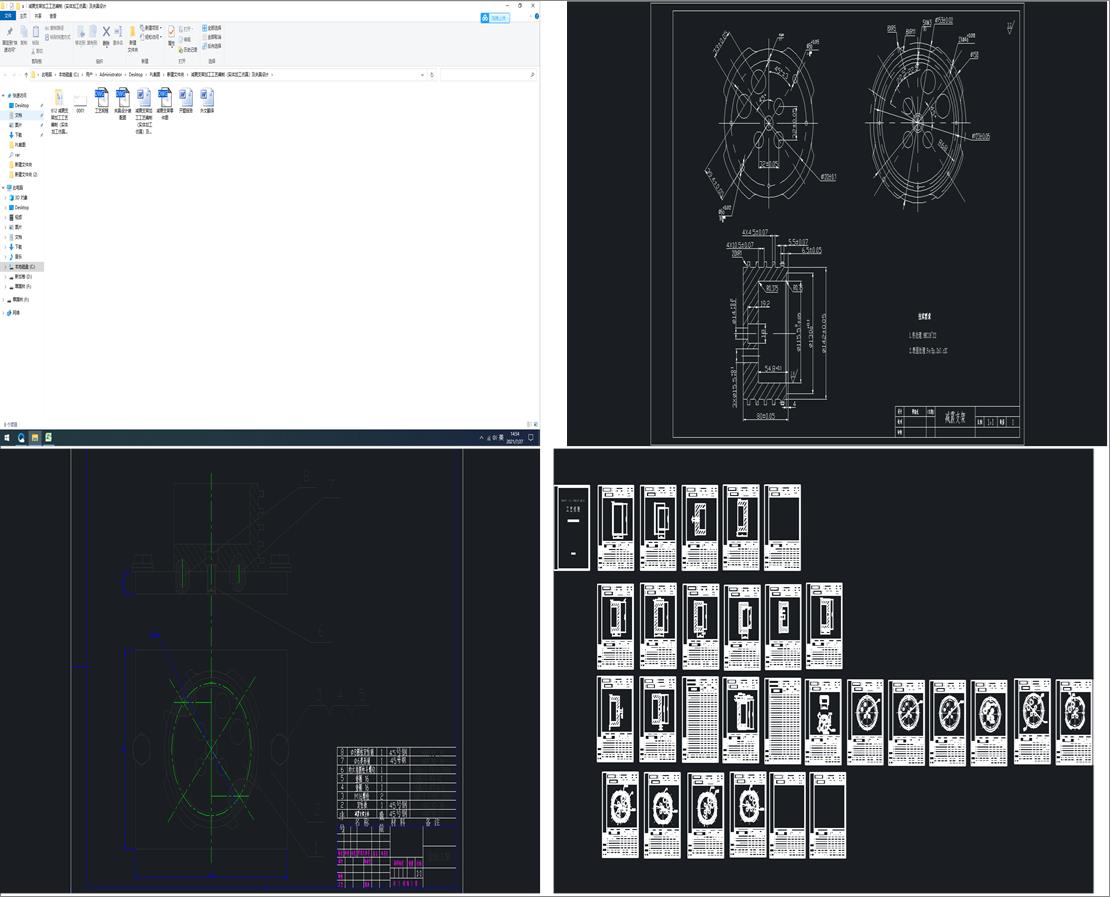
Task: Open Properties using the checkmark ribbon icon
Action: click(172, 33)
